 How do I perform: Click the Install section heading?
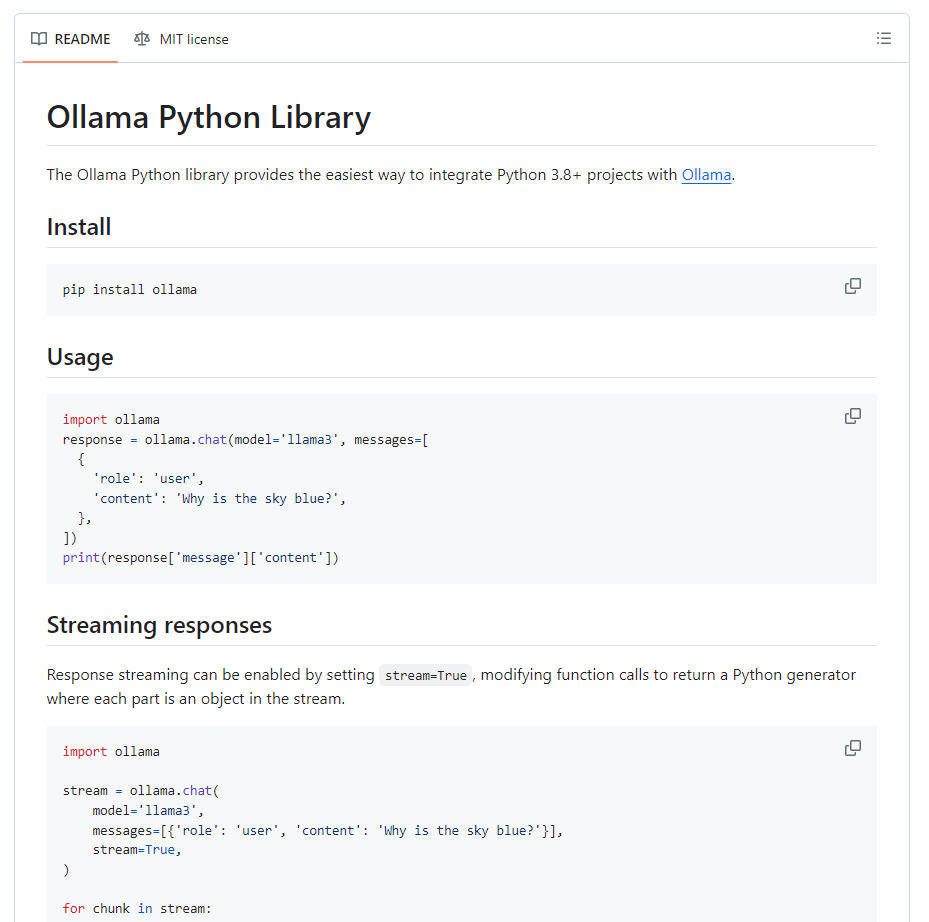click(x=79, y=227)
